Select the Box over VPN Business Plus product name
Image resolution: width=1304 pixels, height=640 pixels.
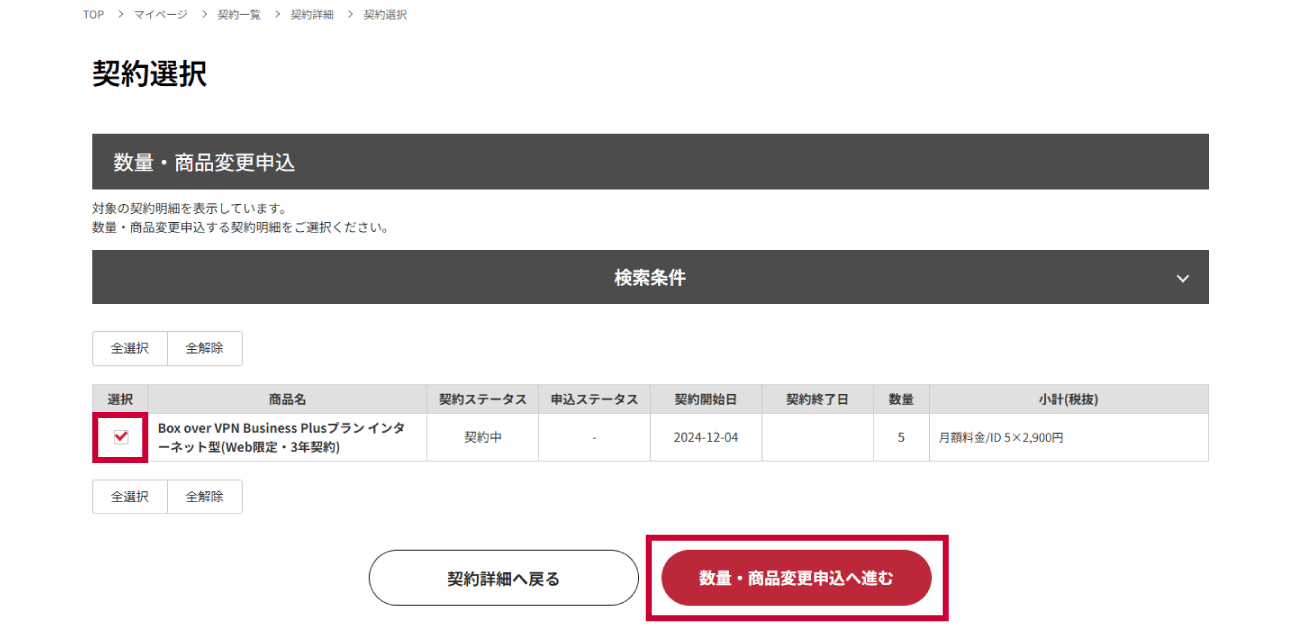click(x=282, y=437)
